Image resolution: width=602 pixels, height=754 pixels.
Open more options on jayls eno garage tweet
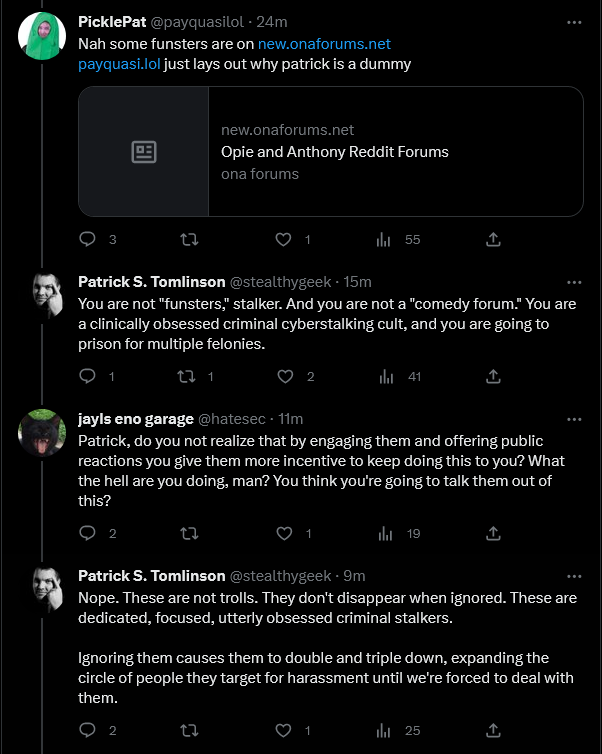click(x=573, y=419)
